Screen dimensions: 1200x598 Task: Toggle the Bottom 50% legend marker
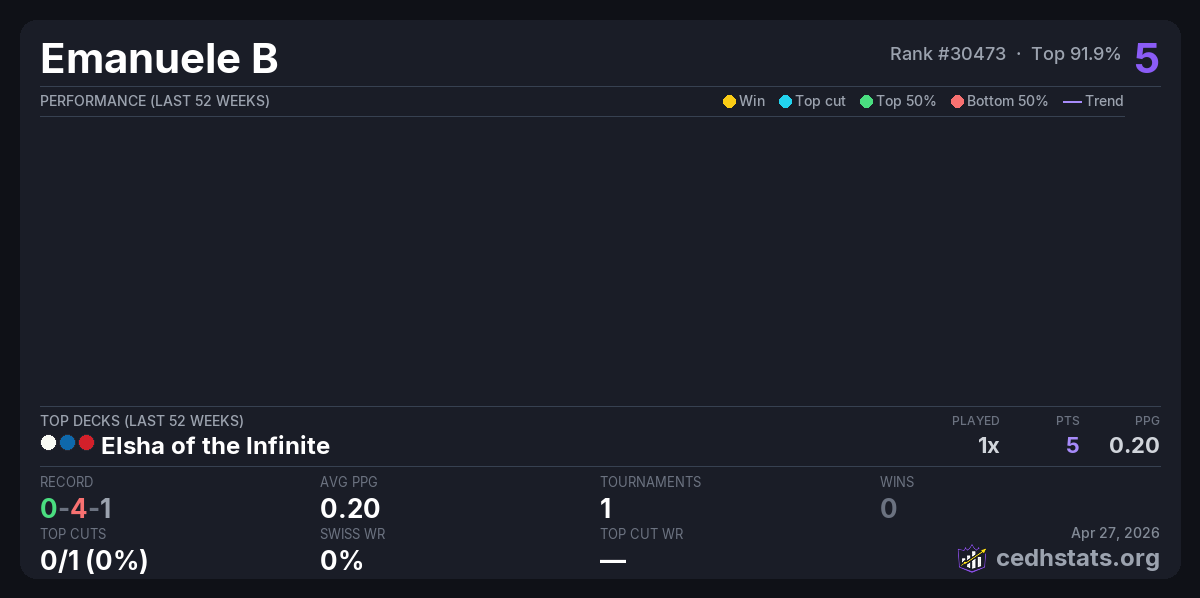point(957,101)
